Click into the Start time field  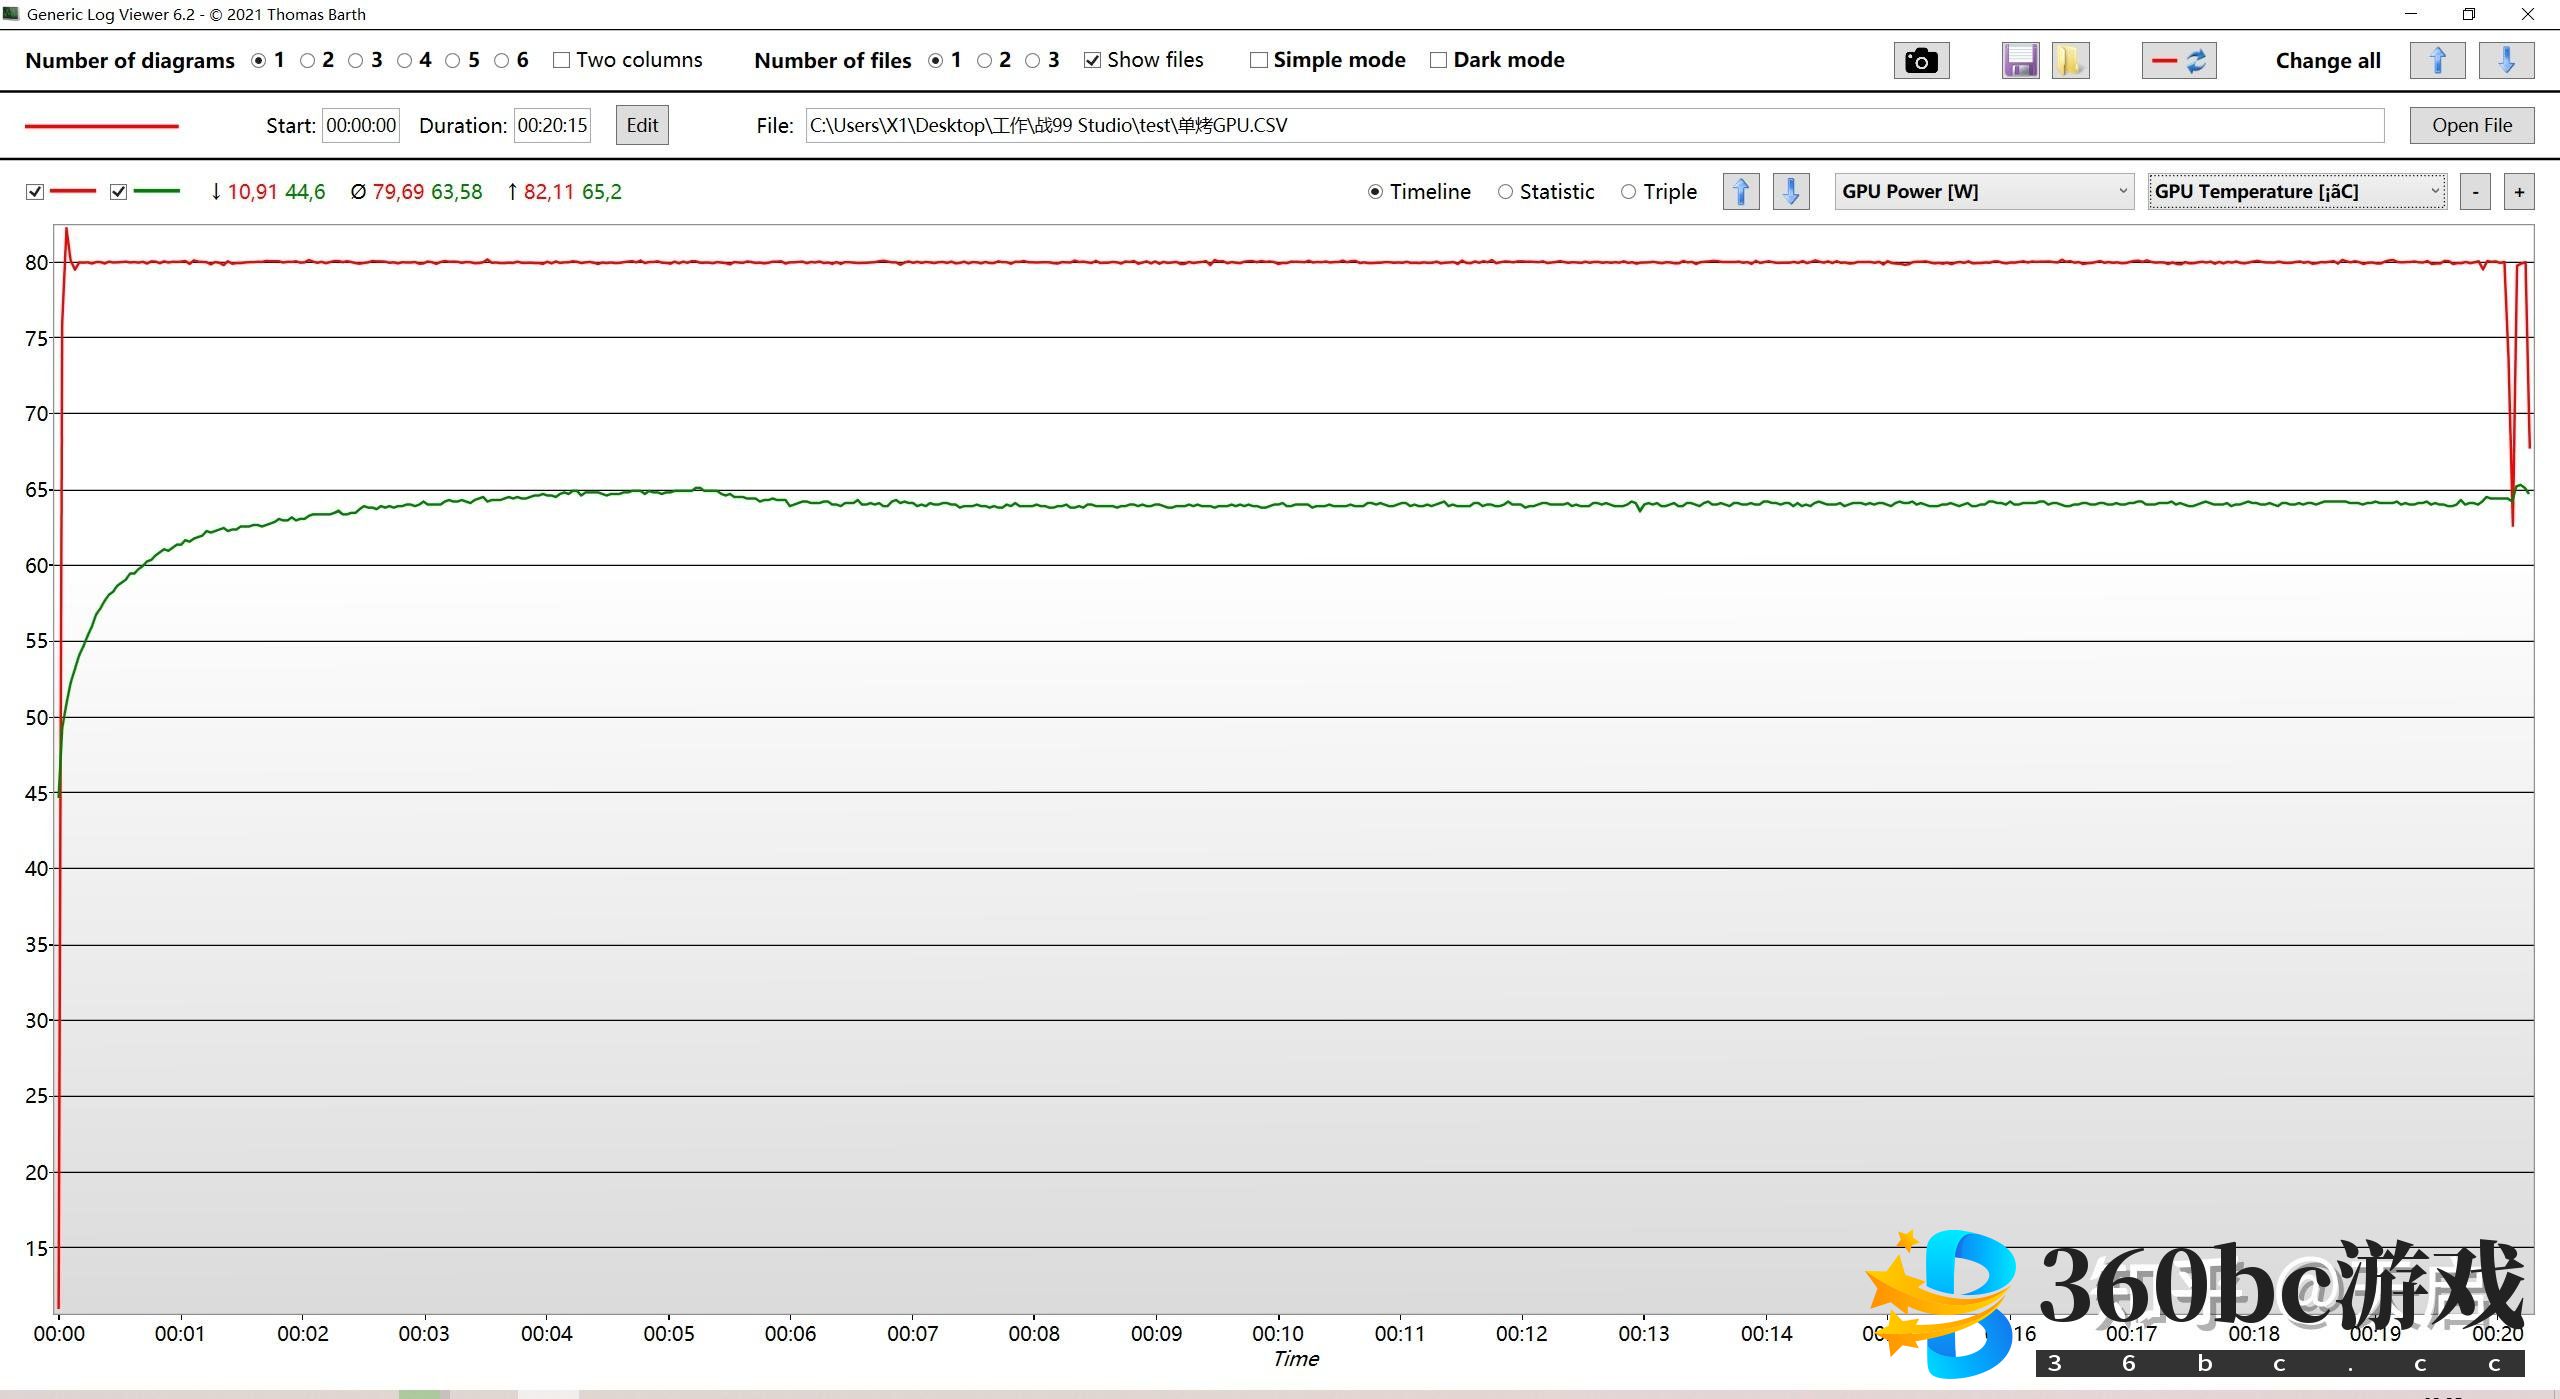(360, 125)
